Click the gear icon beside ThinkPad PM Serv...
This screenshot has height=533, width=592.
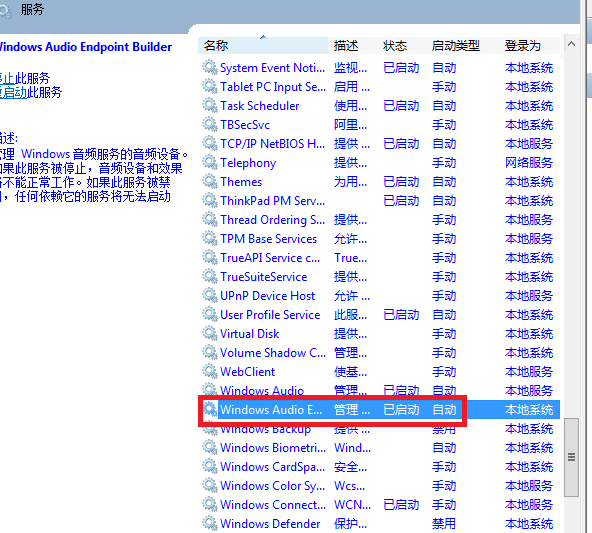pos(210,200)
